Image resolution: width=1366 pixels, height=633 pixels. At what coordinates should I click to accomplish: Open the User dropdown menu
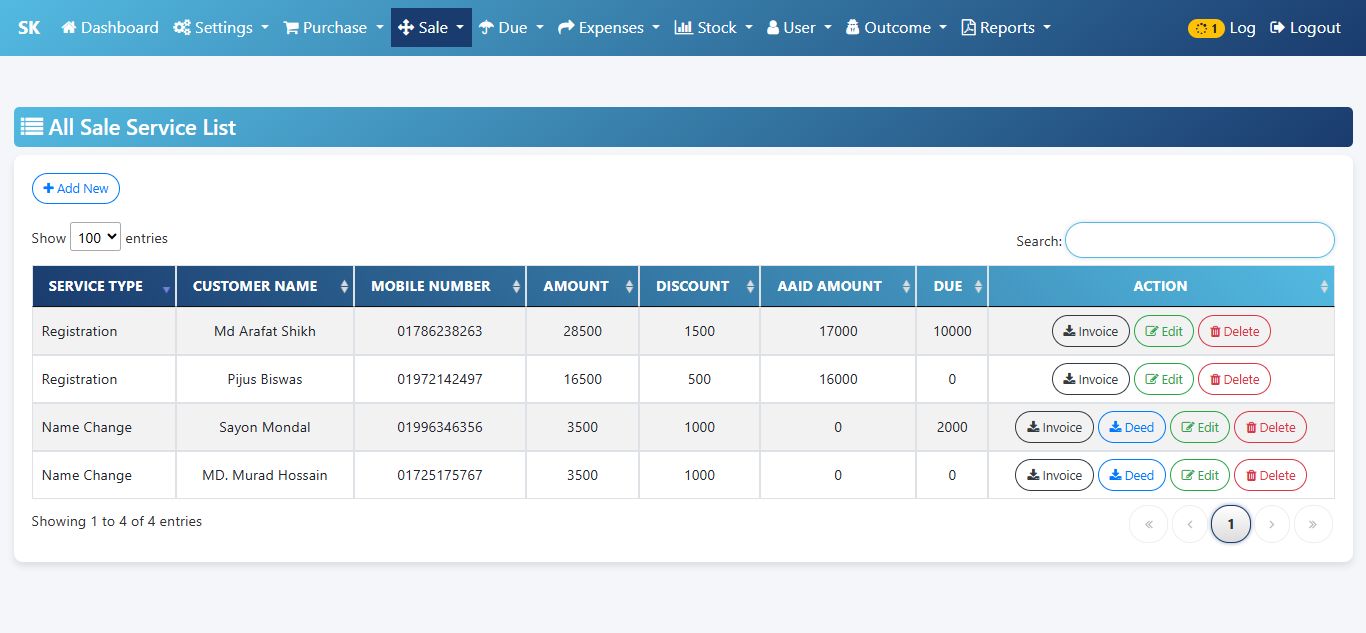coord(799,28)
